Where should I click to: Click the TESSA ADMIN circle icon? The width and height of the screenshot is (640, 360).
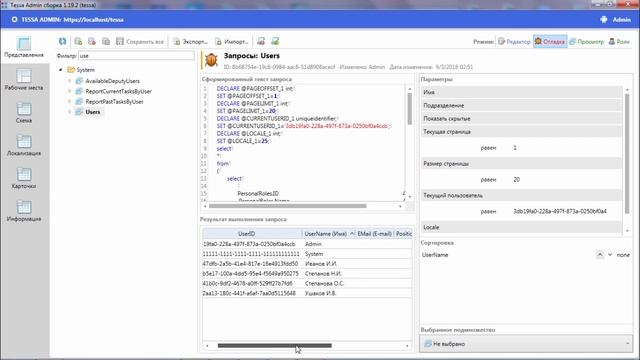(15, 19)
